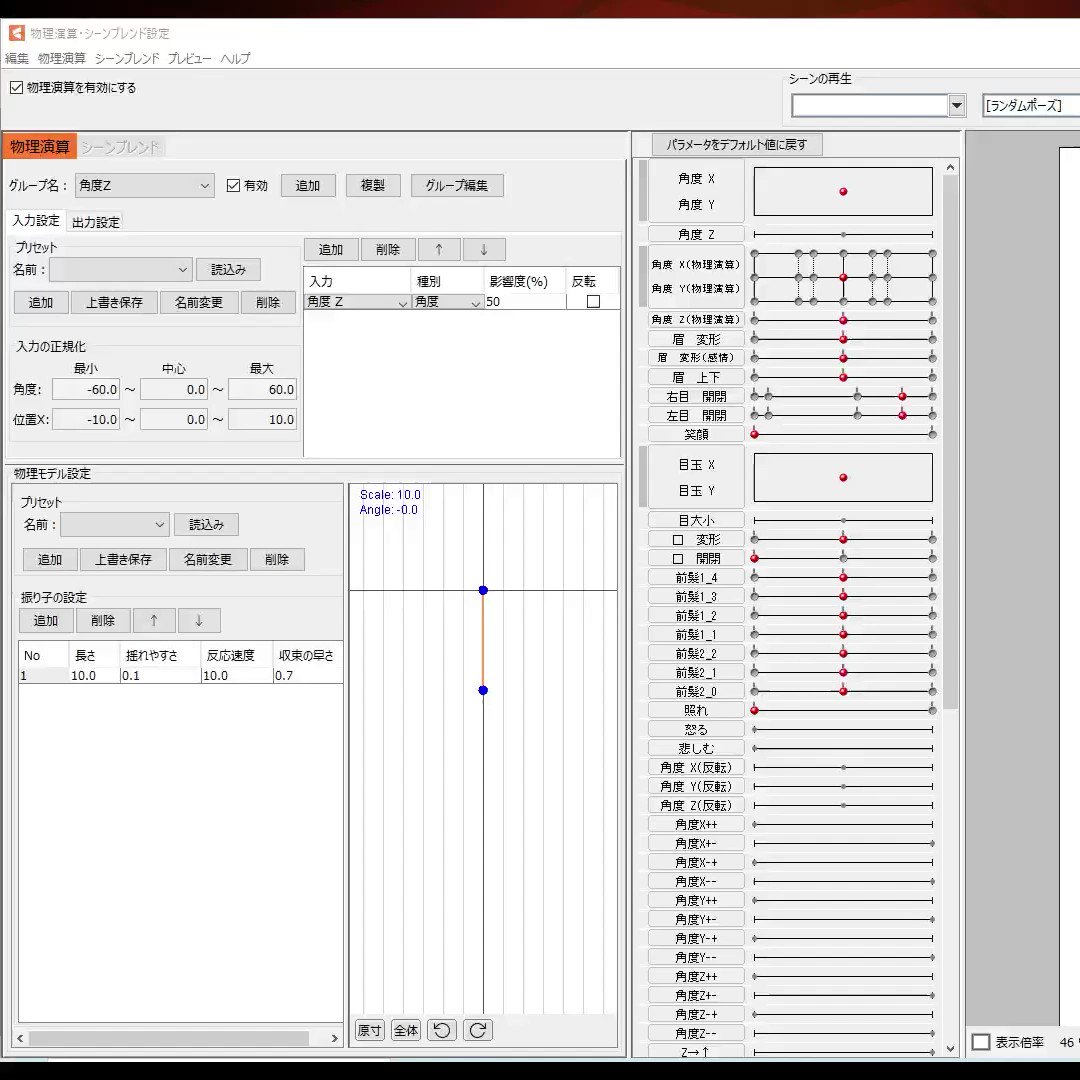Click the 笑顔 parameter slider
The width and height of the screenshot is (1080, 1080).
843,434
